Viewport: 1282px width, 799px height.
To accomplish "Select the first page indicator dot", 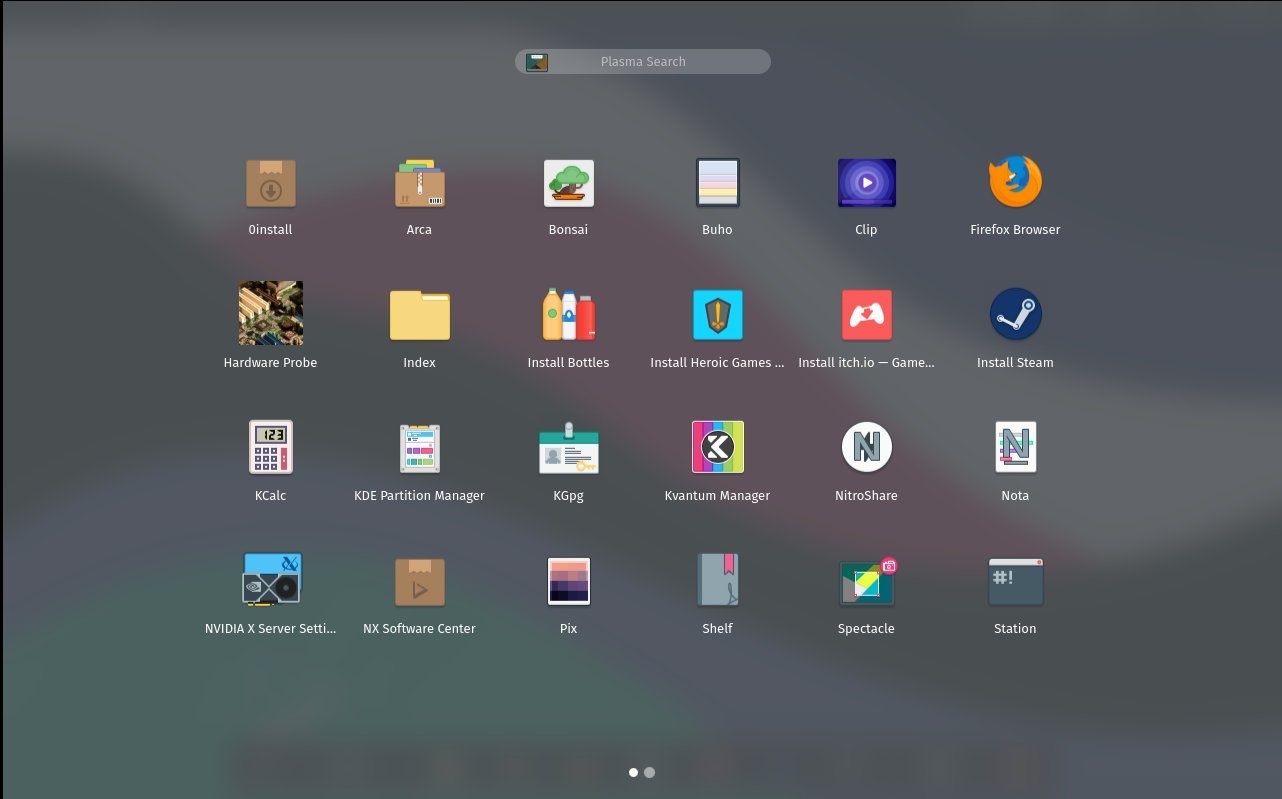I will (634, 772).
